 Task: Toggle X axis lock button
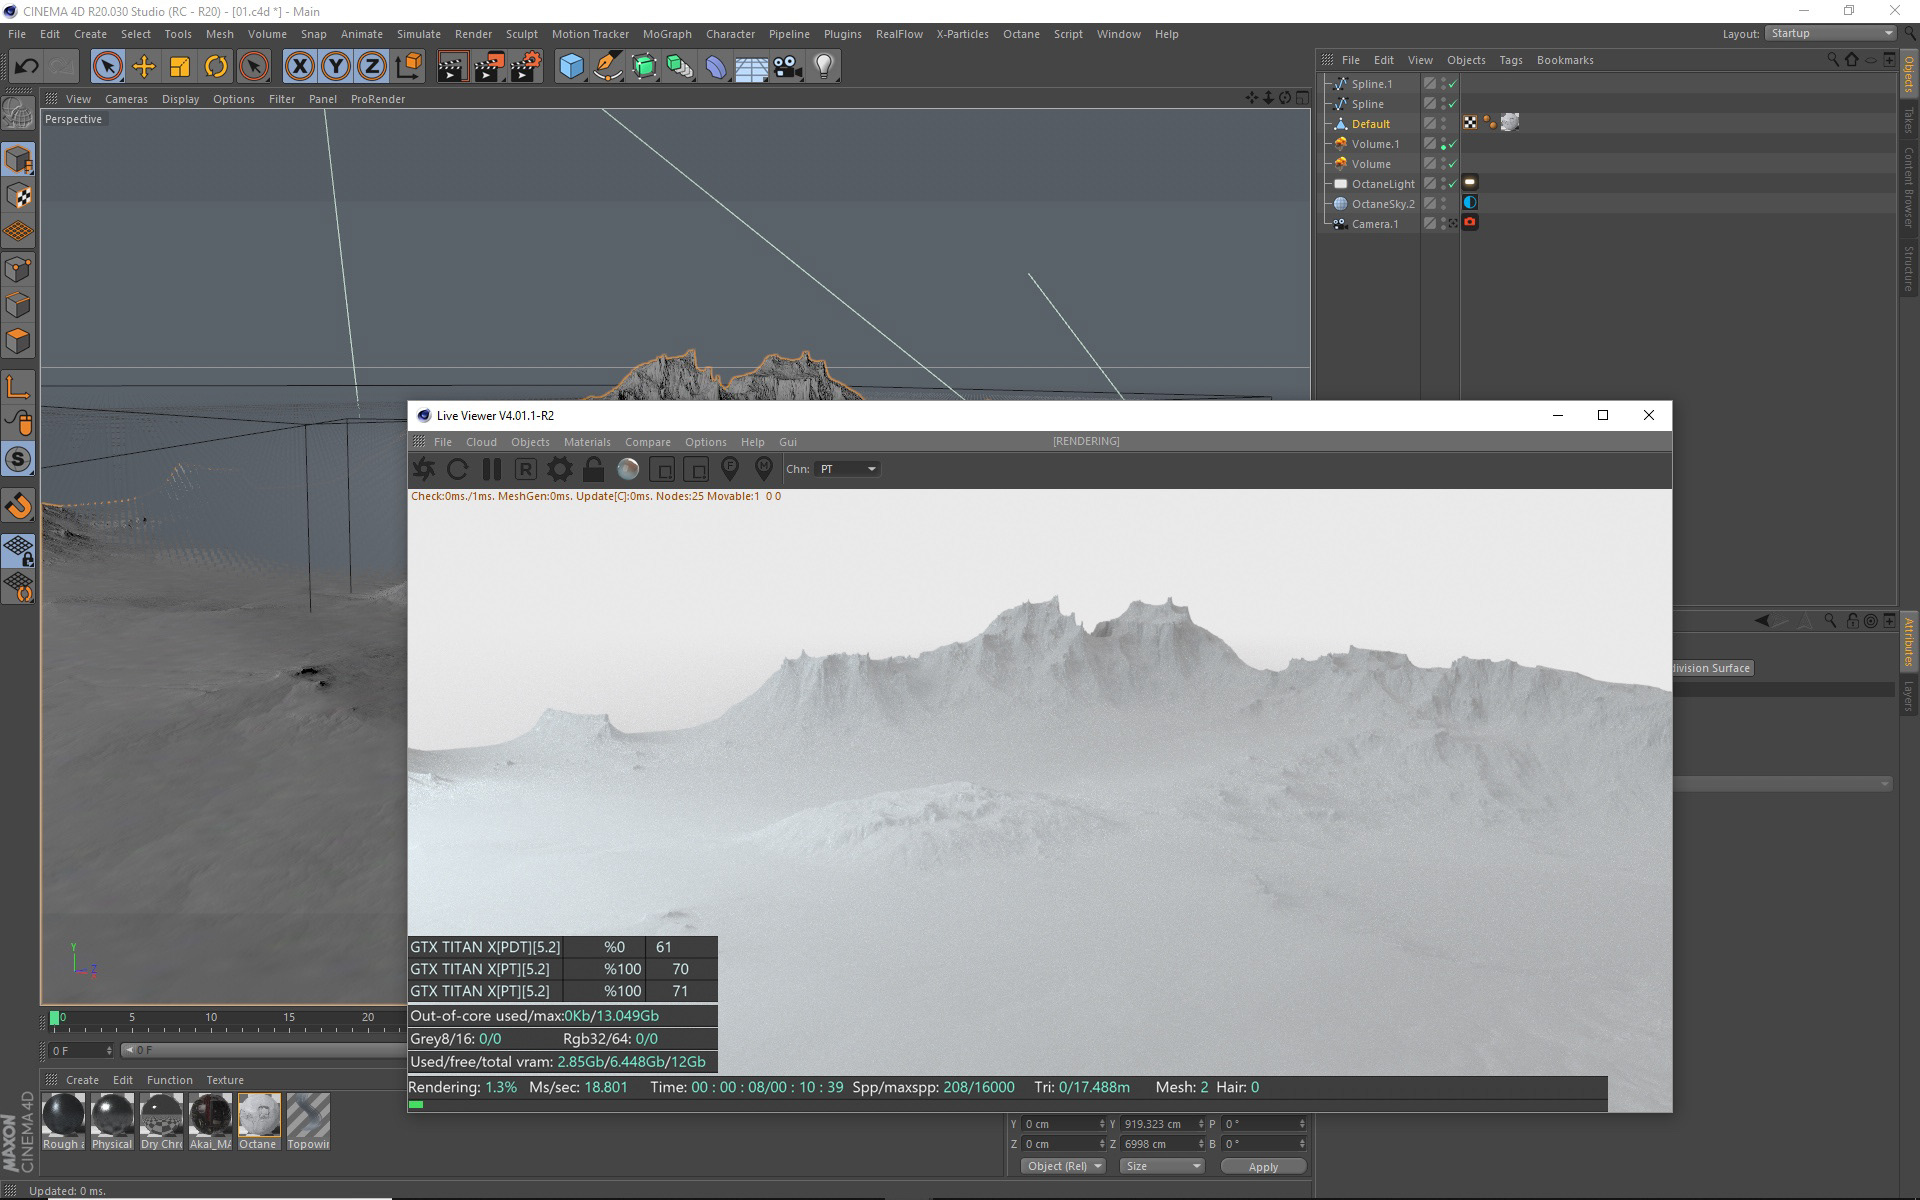tap(299, 67)
